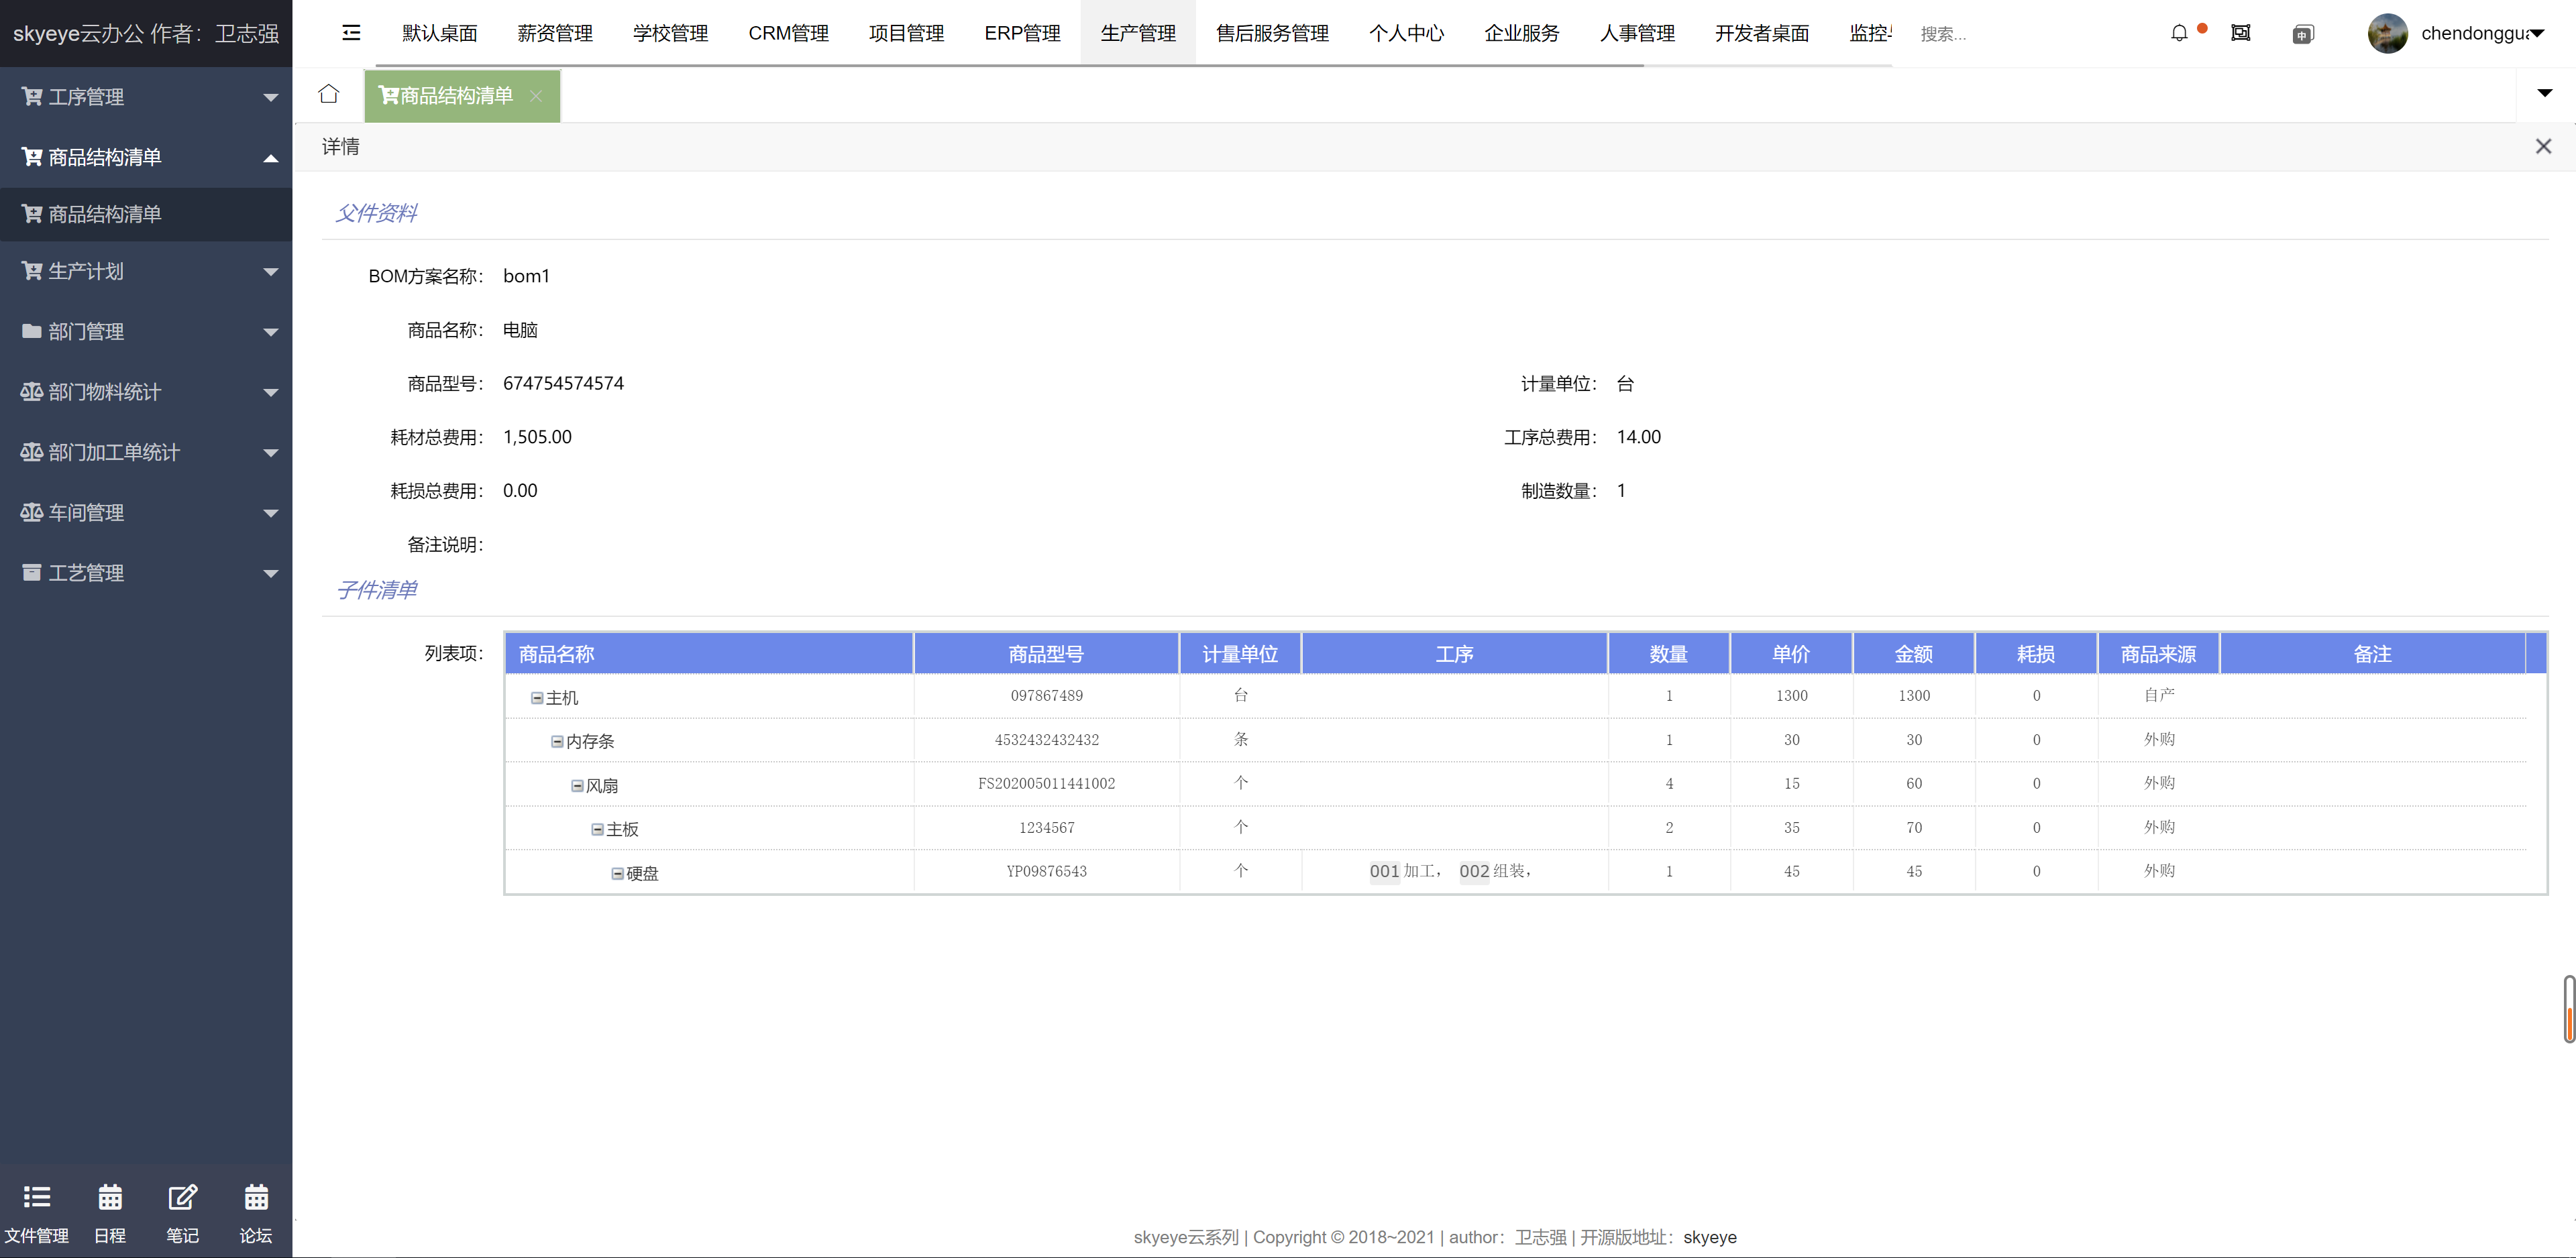The image size is (2576, 1258).
Task: Close the 详情 panel with X
Action: 2543,147
